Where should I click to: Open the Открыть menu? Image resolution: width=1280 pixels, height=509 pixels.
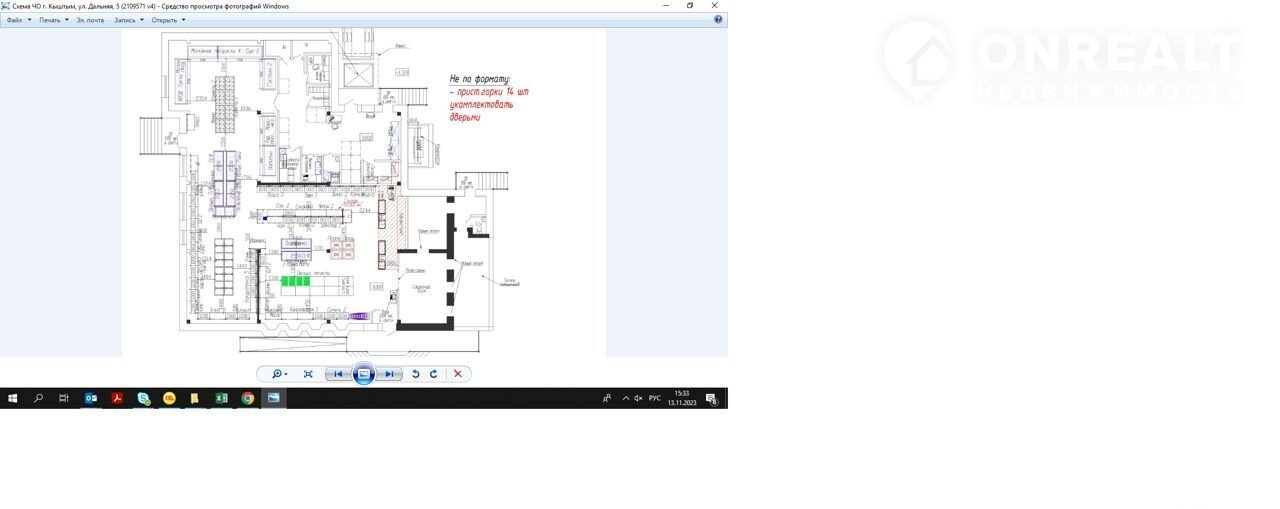click(168, 20)
